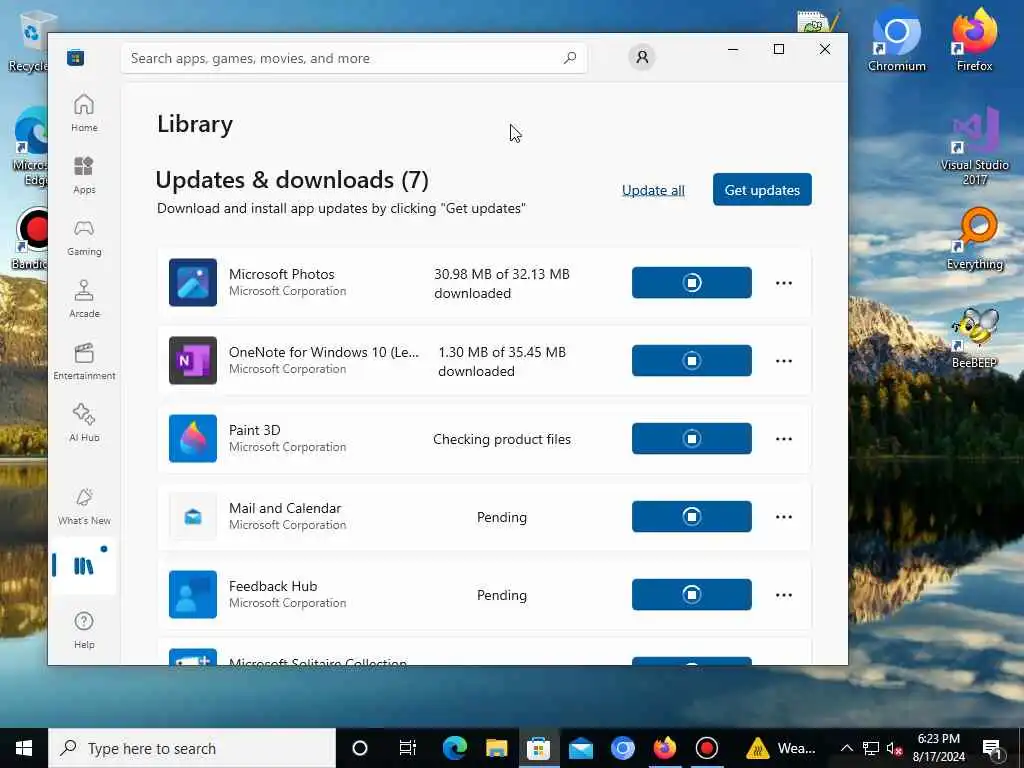1024x768 pixels.
Task: Open more options for Paint 3D
Action: coord(784,439)
